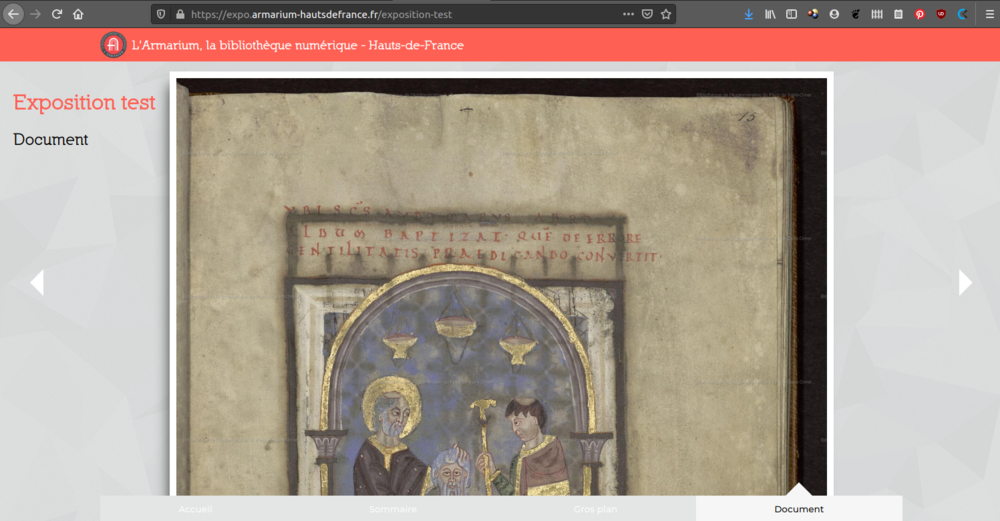Viewport: 1000px width, 521px height.
Task: Switch to the Sommaire tab
Action: (x=393, y=509)
